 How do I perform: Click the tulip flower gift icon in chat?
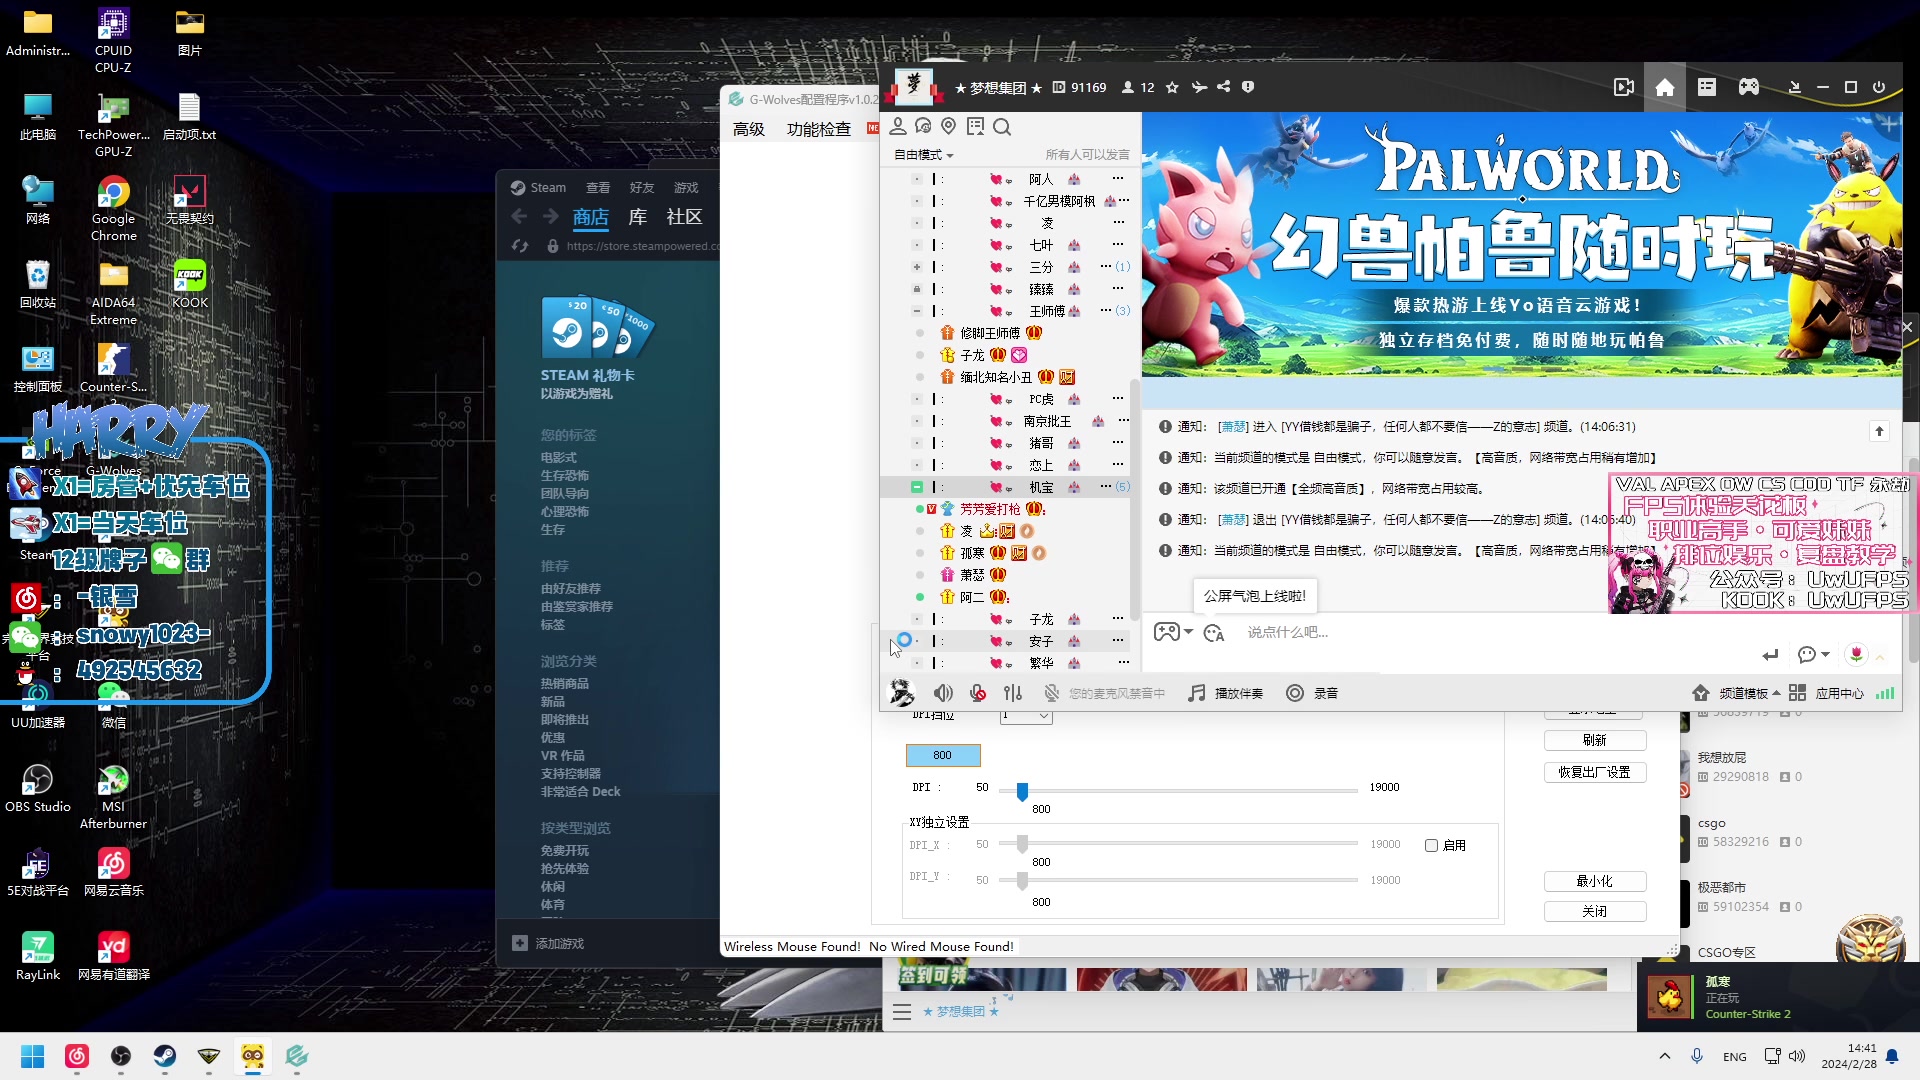coord(1856,654)
